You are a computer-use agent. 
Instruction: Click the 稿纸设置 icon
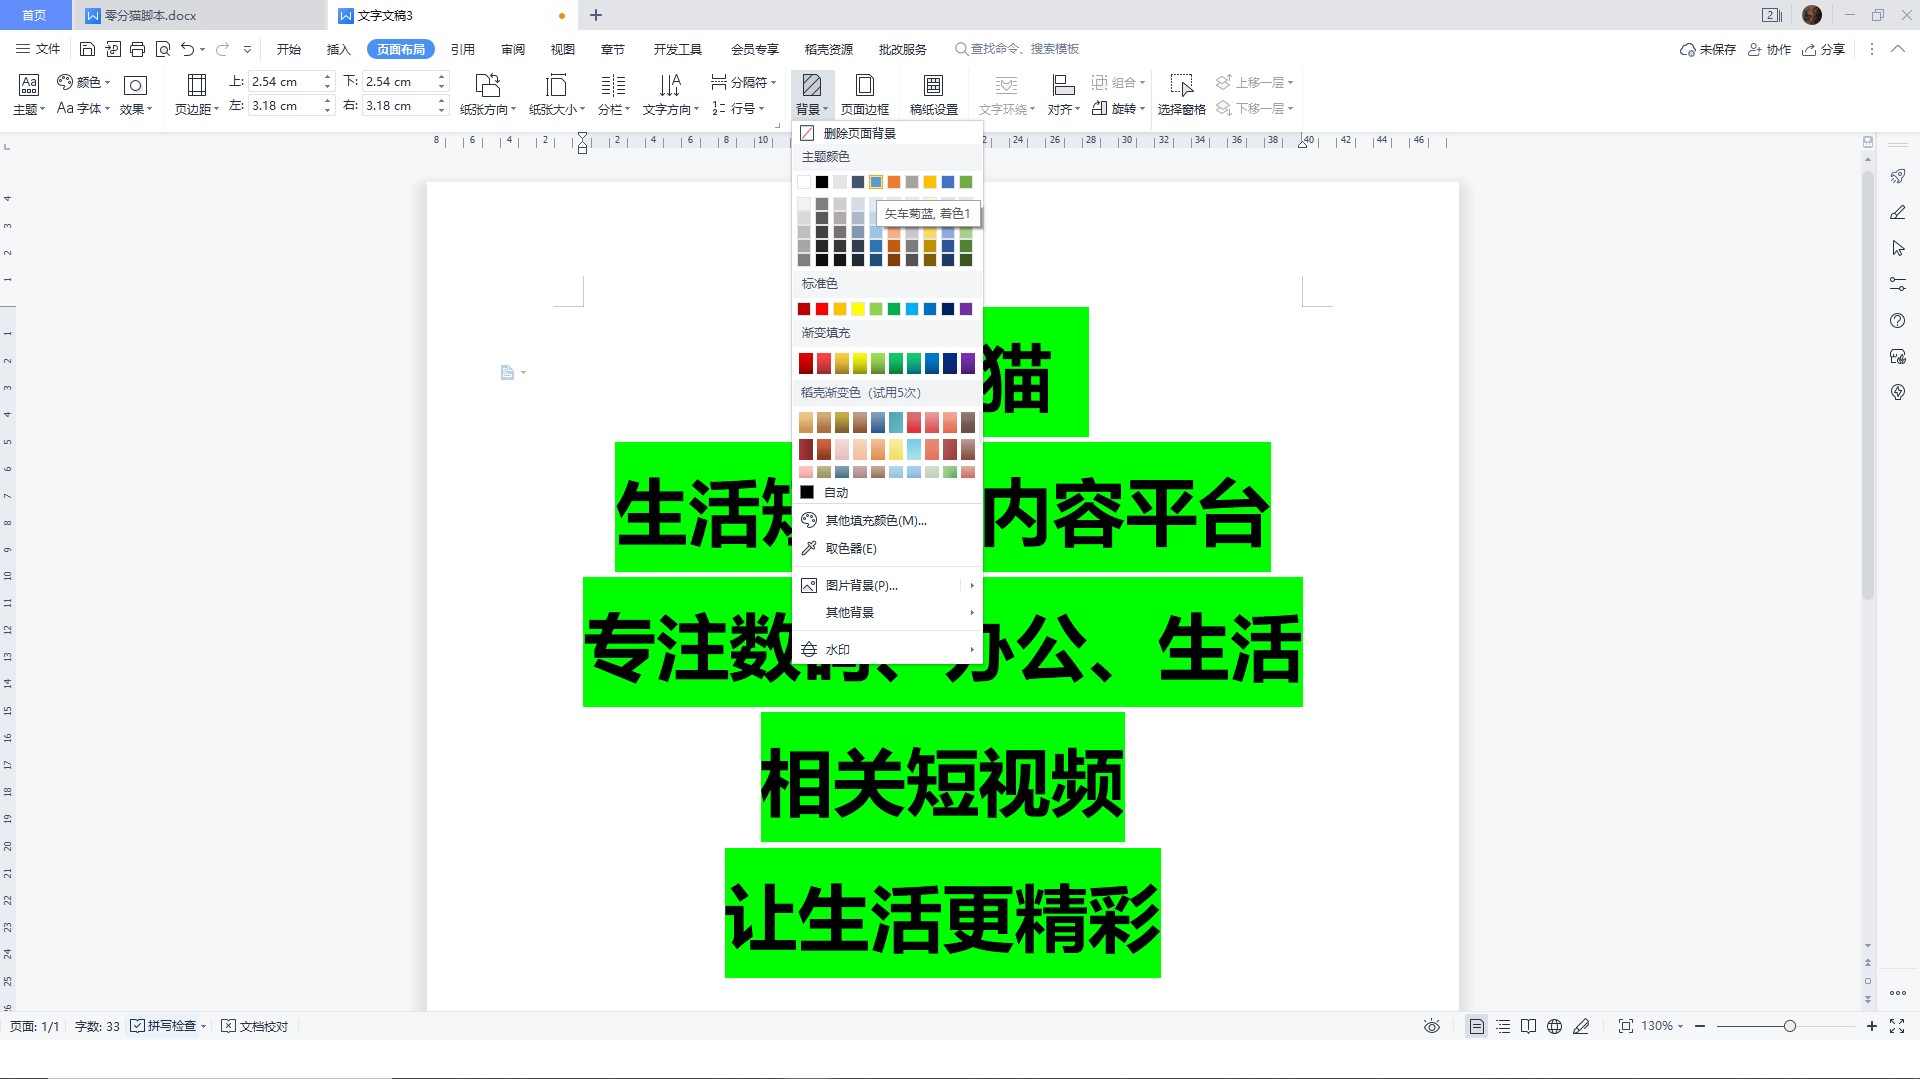click(934, 93)
